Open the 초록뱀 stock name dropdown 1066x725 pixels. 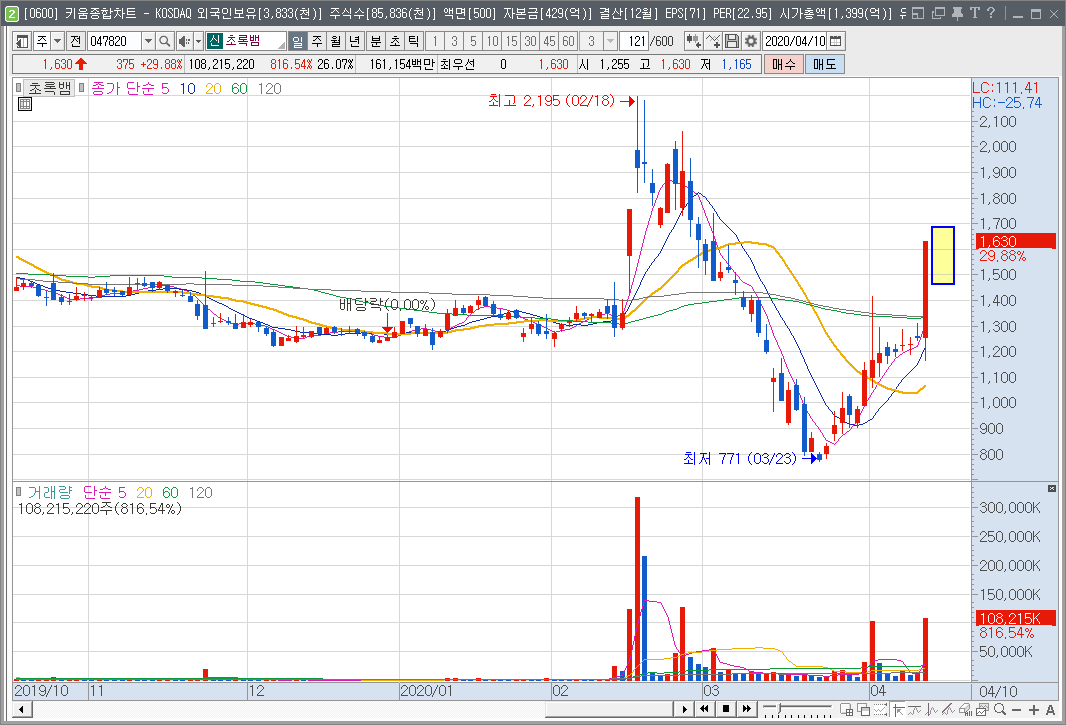pos(281,44)
